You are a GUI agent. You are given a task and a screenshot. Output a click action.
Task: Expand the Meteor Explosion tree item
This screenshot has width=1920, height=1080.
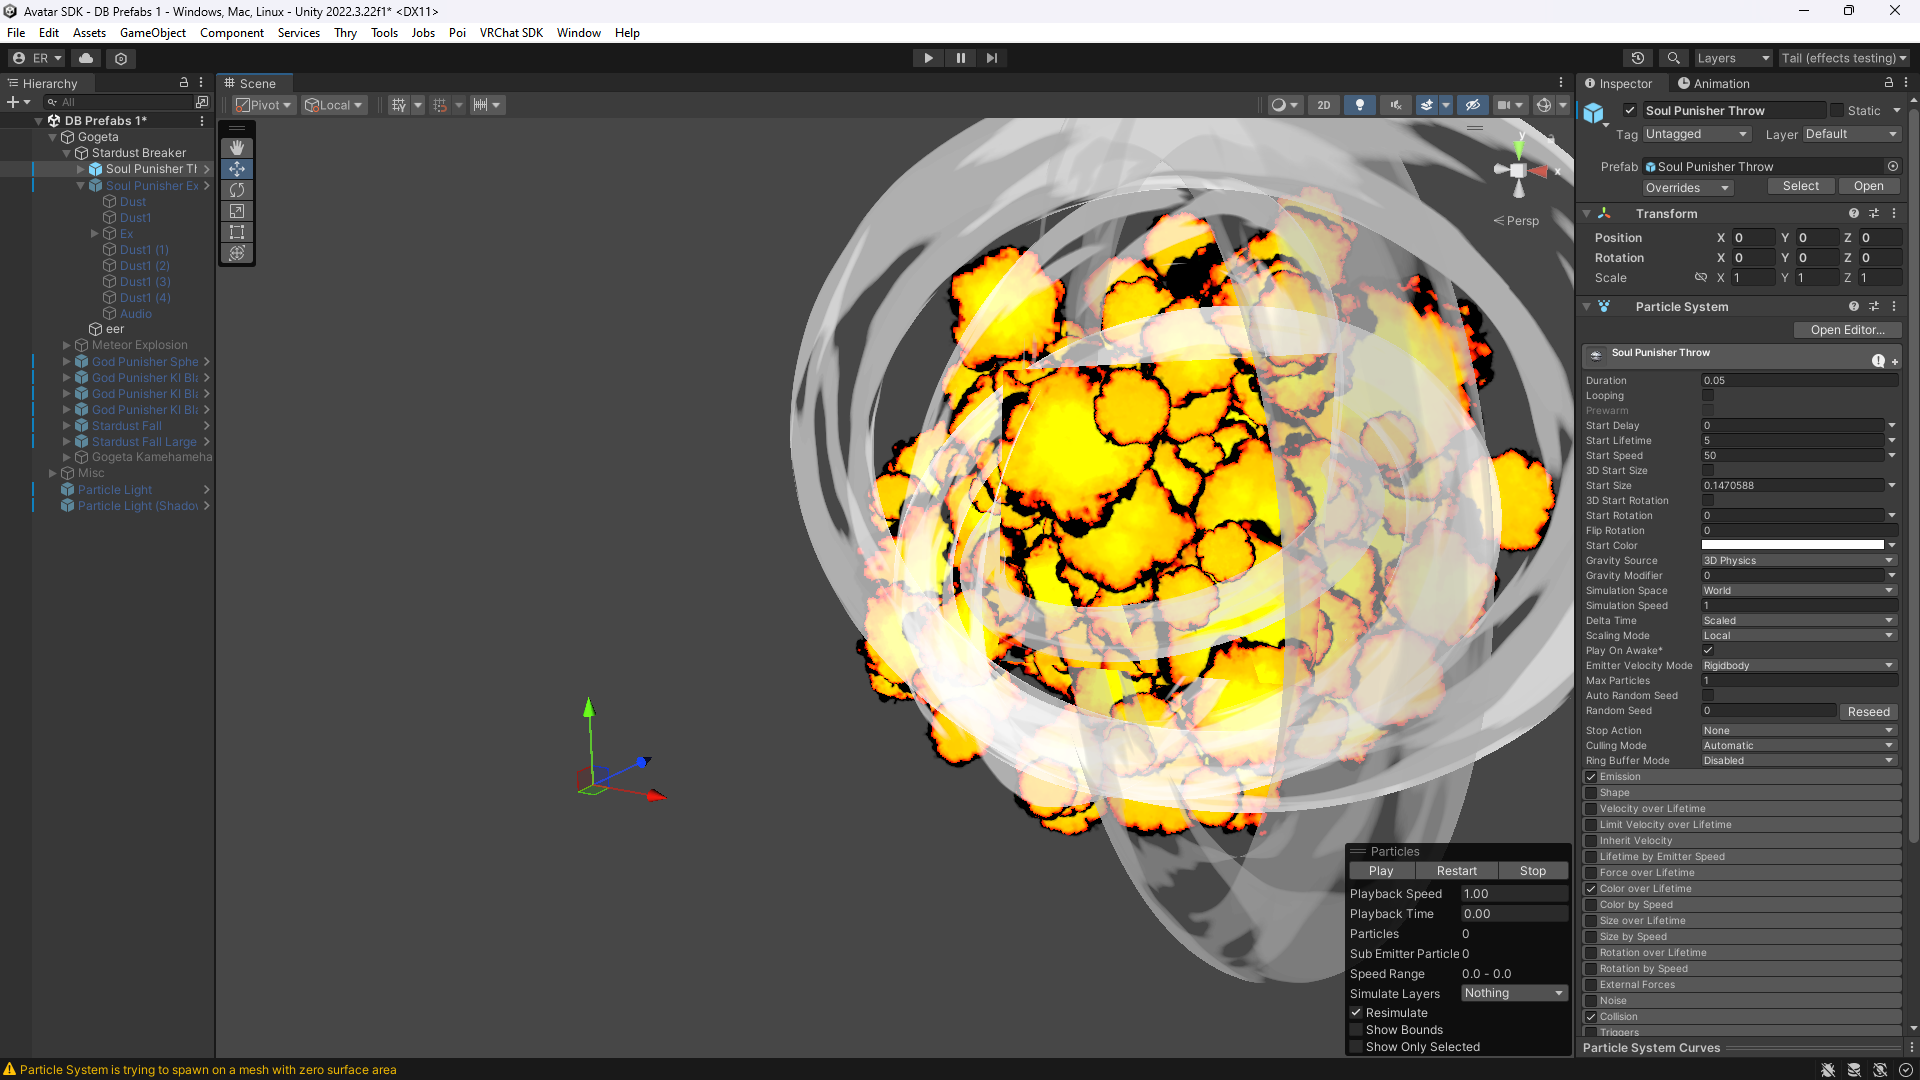(x=67, y=345)
